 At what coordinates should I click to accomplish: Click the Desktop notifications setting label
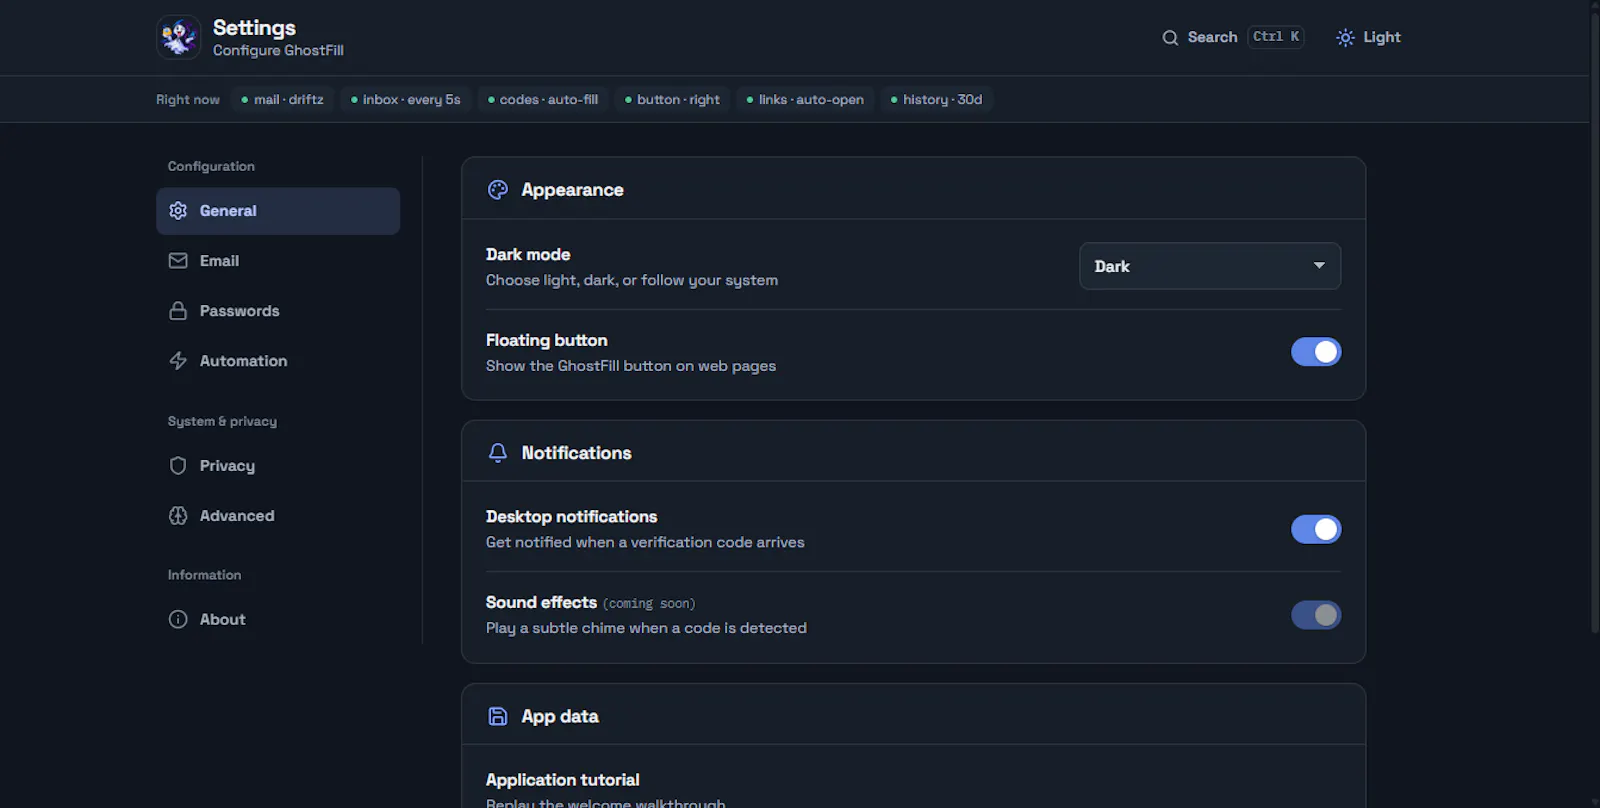tap(572, 517)
